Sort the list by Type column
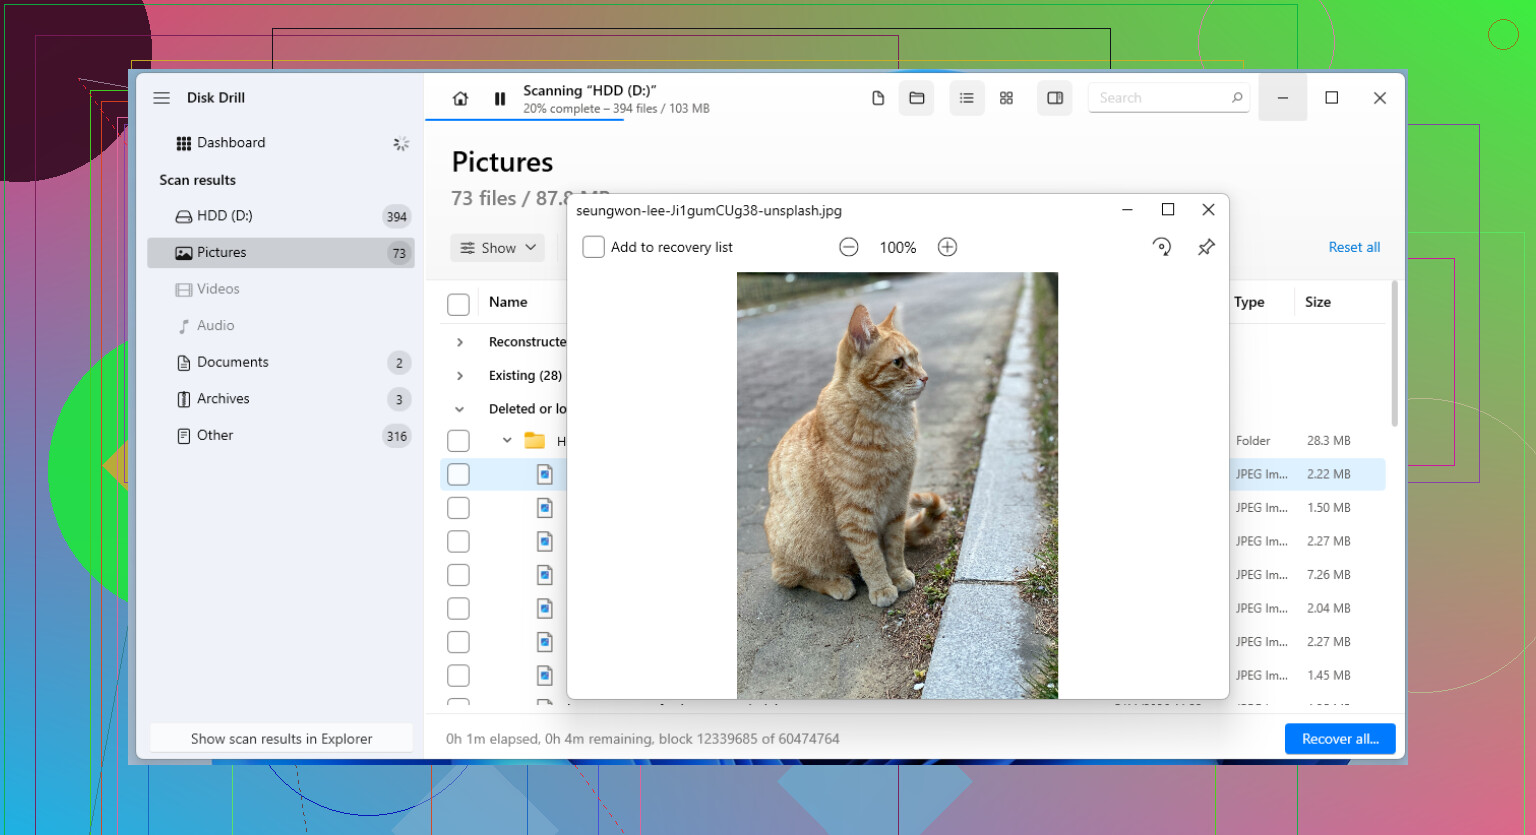Viewport: 1536px width, 835px height. coord(1249,302)
